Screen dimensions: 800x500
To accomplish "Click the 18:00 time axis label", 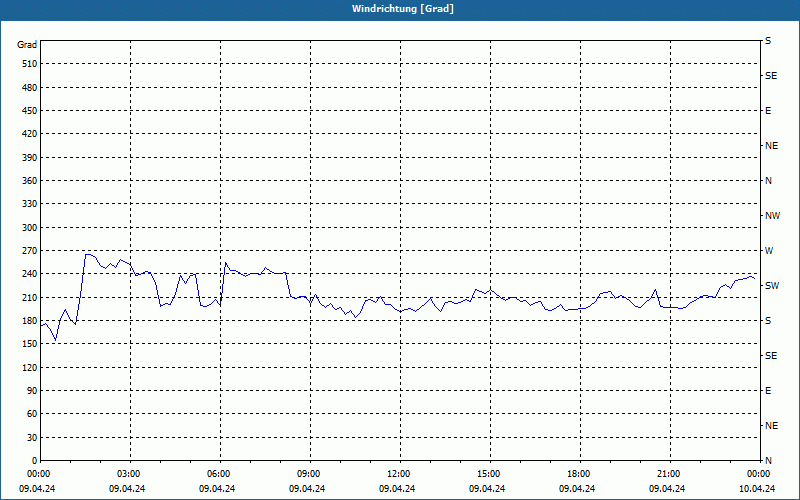I will point(580,474).
